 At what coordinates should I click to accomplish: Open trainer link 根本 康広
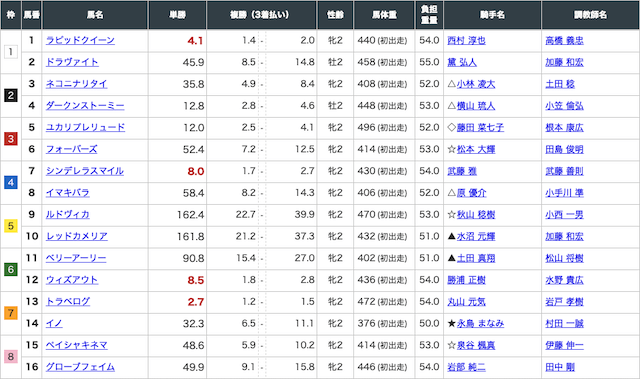click(564, 127)
